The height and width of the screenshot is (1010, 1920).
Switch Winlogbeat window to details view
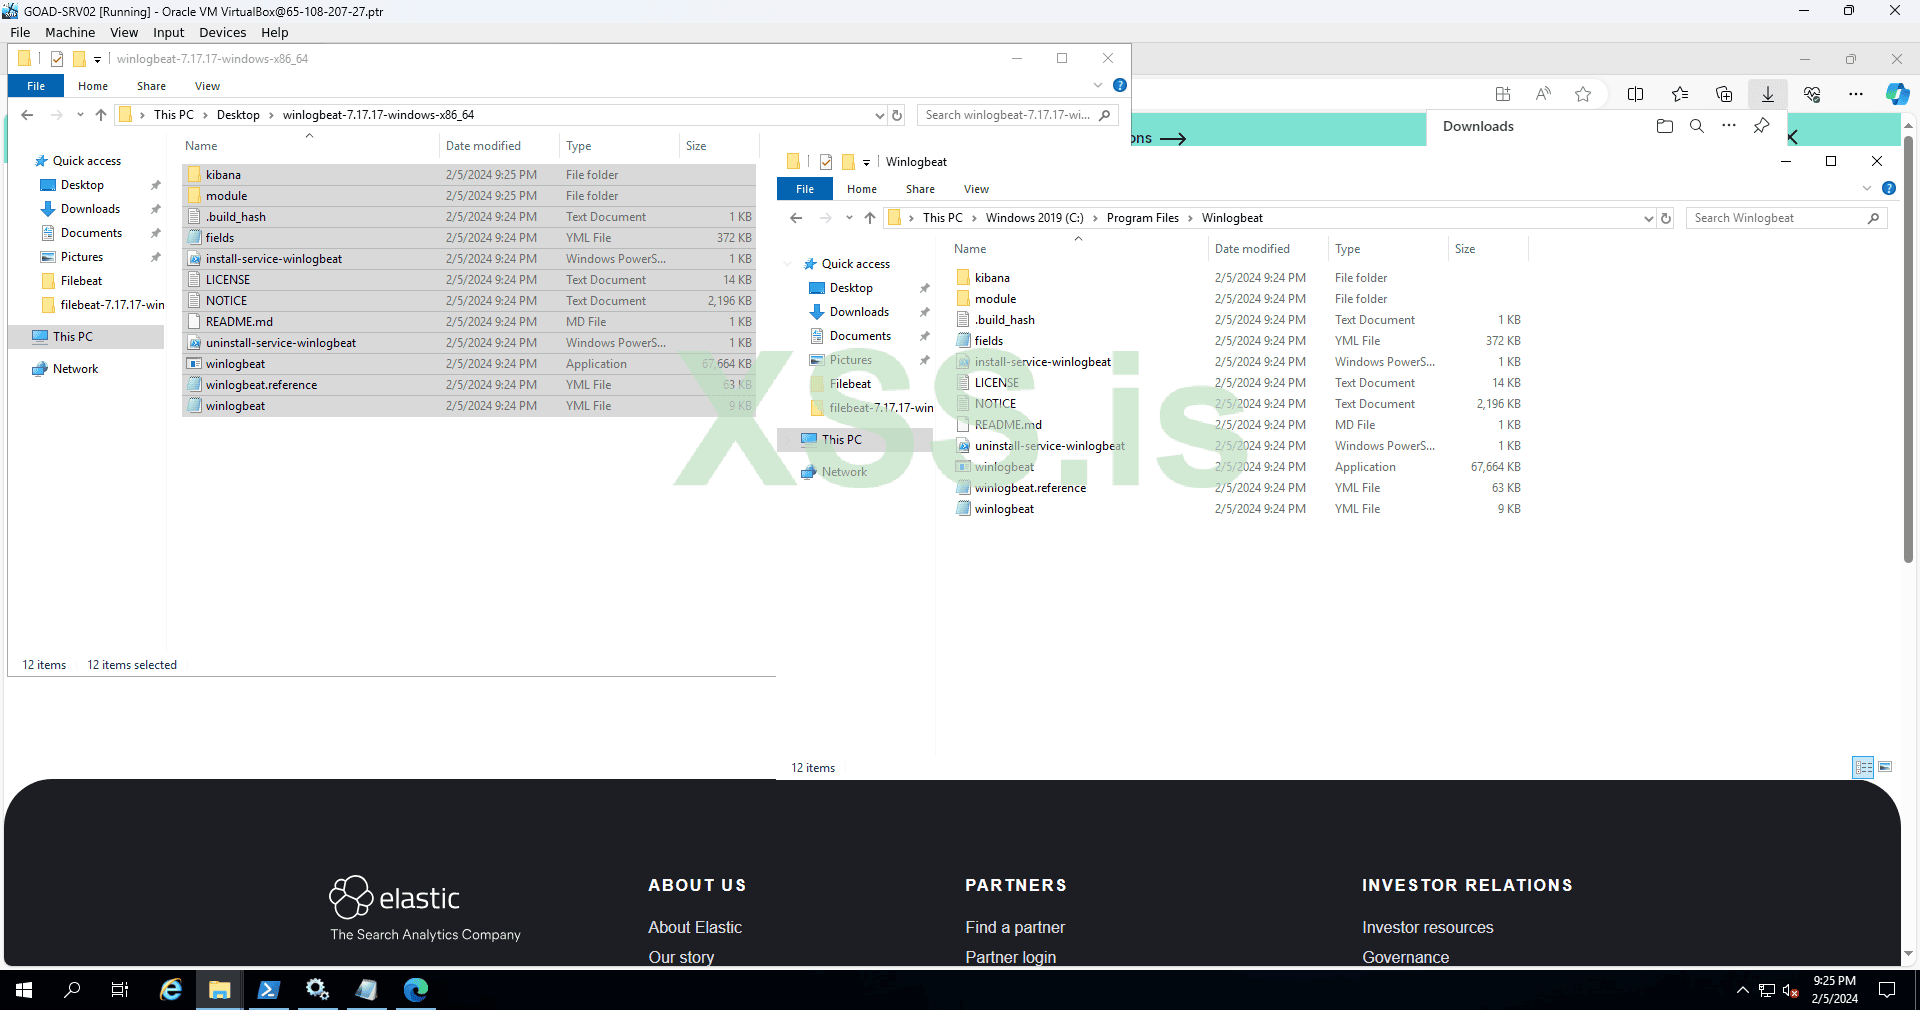coord(1863,767)
